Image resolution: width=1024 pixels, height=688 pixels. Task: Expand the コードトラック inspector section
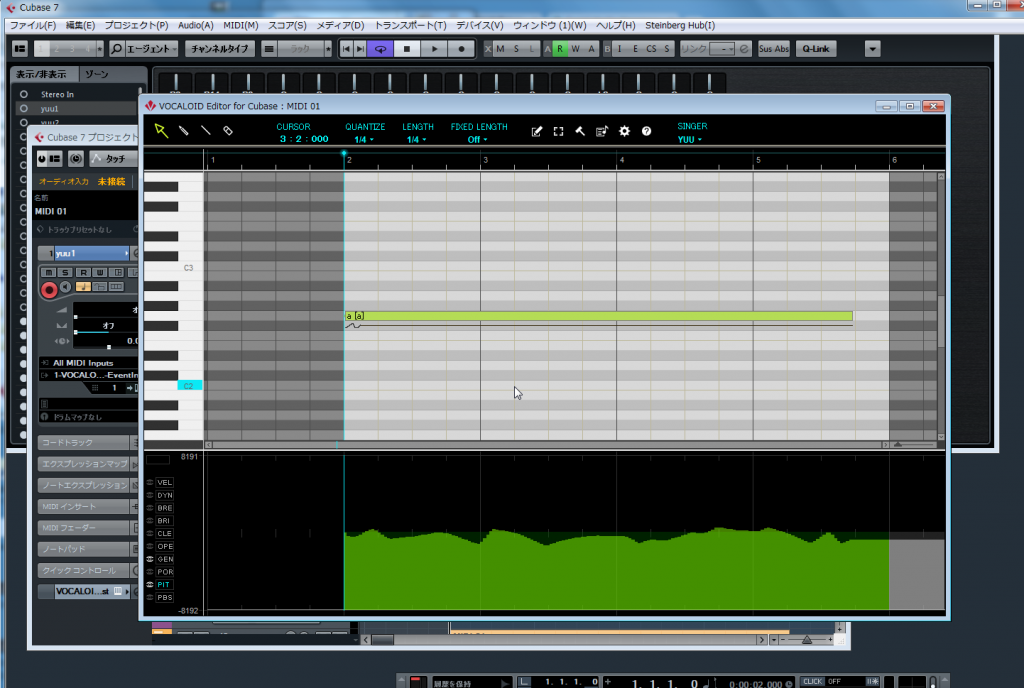[x=85, y=443]
